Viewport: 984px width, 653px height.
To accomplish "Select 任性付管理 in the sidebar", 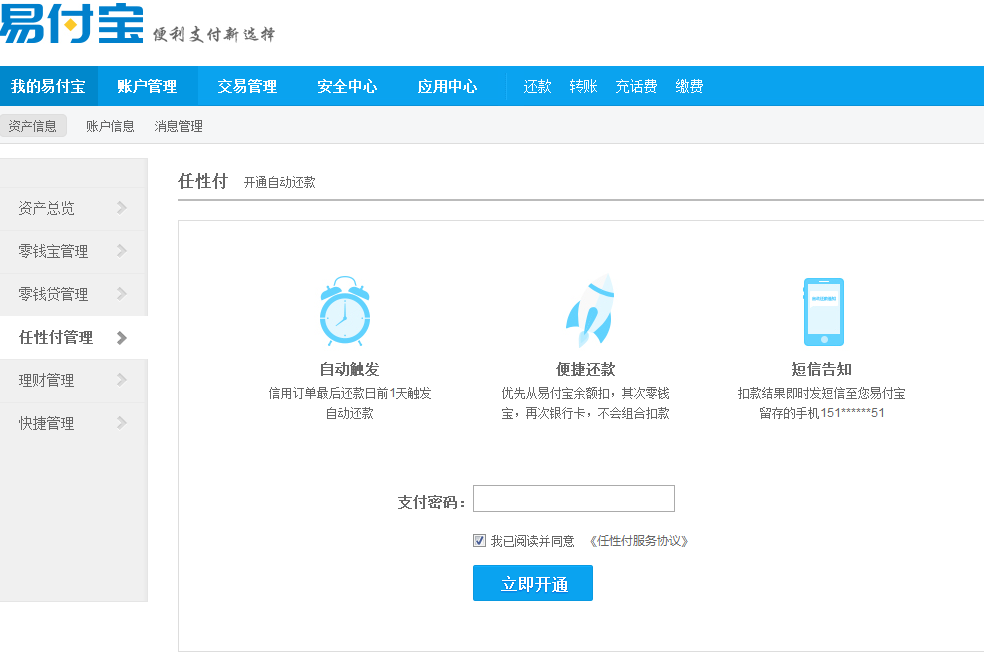I will point(73,337).
